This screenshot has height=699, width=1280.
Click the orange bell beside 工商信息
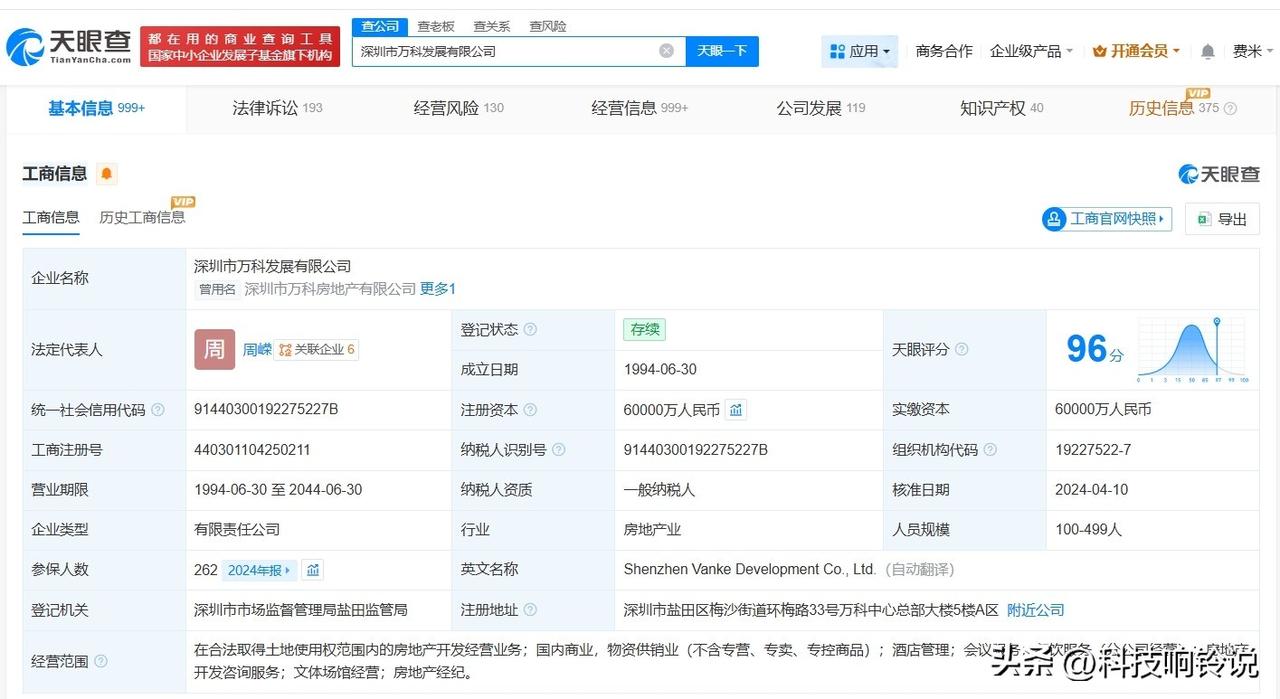pos(107,174)
